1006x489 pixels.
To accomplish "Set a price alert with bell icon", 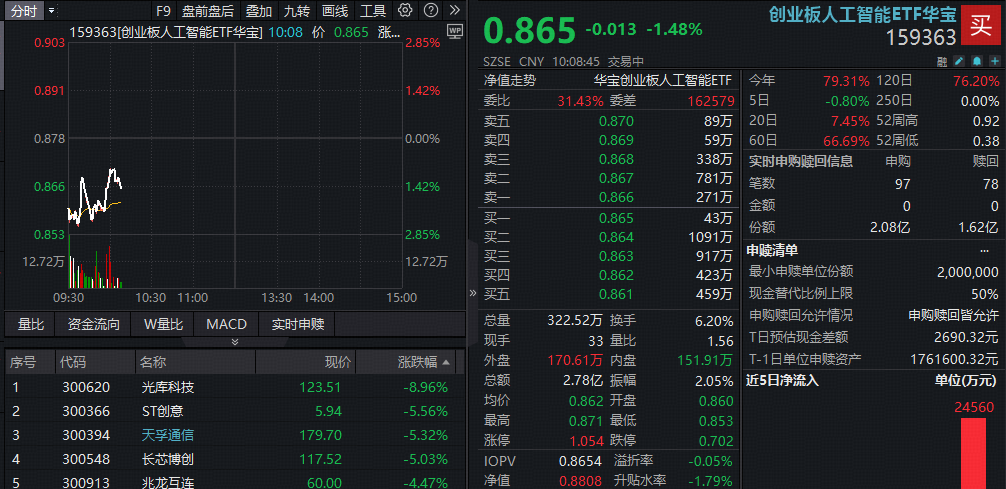I will (x=977, y=61).
